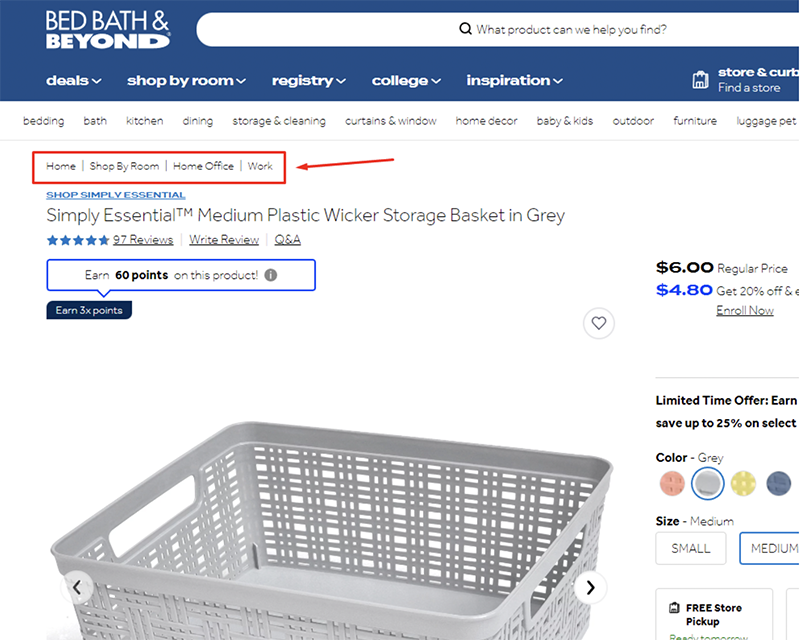800x640 pixels.
Task: Go to next product image arrow
Action: pyautogui.click(x=591, y=587)
